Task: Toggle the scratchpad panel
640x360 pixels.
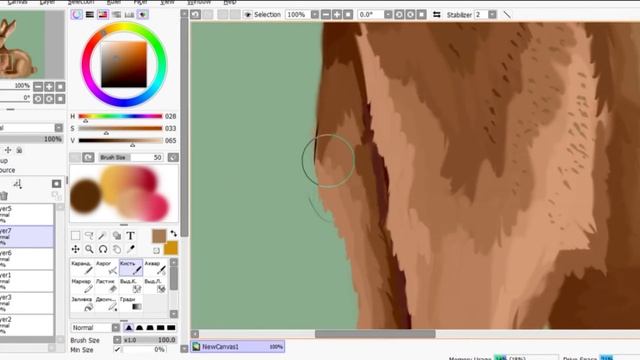Action: click(x=142, y=15)
